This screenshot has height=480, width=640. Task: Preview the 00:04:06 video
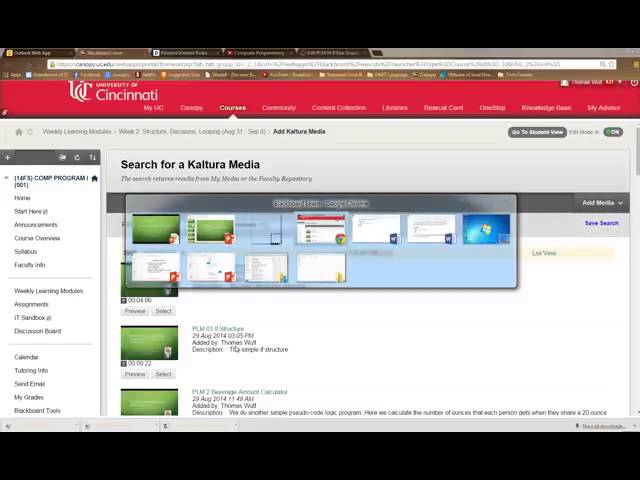(x=135, y=311)
